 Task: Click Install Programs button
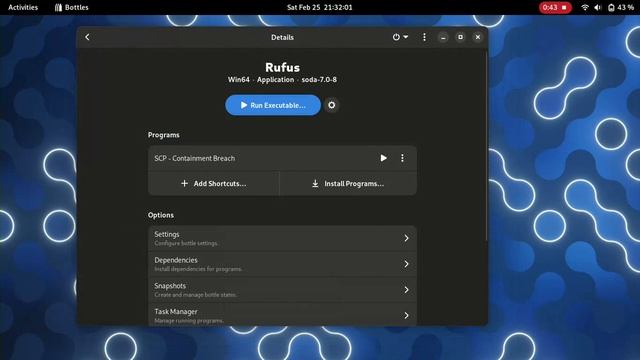(x=348, y=184)
